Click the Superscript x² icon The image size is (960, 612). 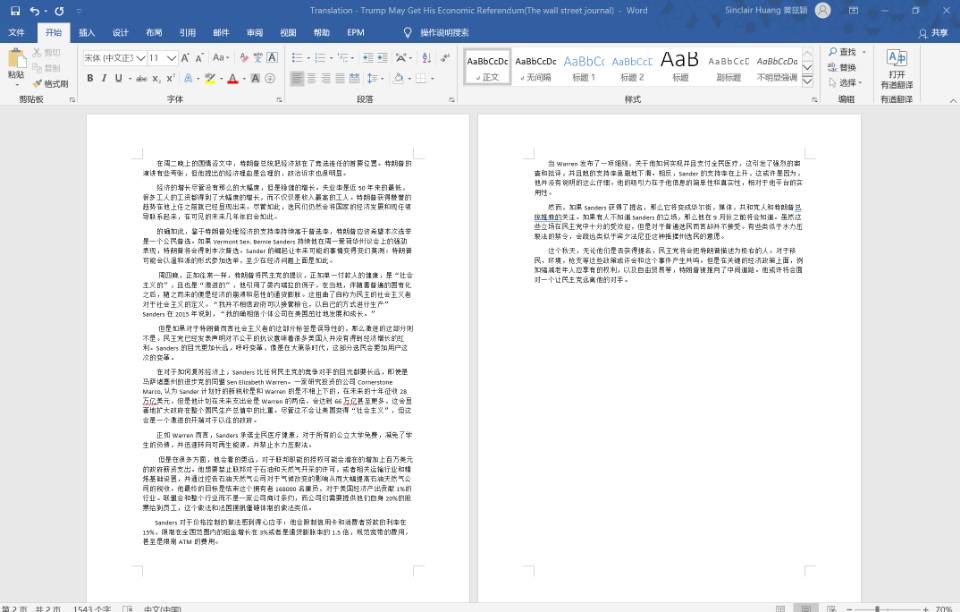point(171,78)
